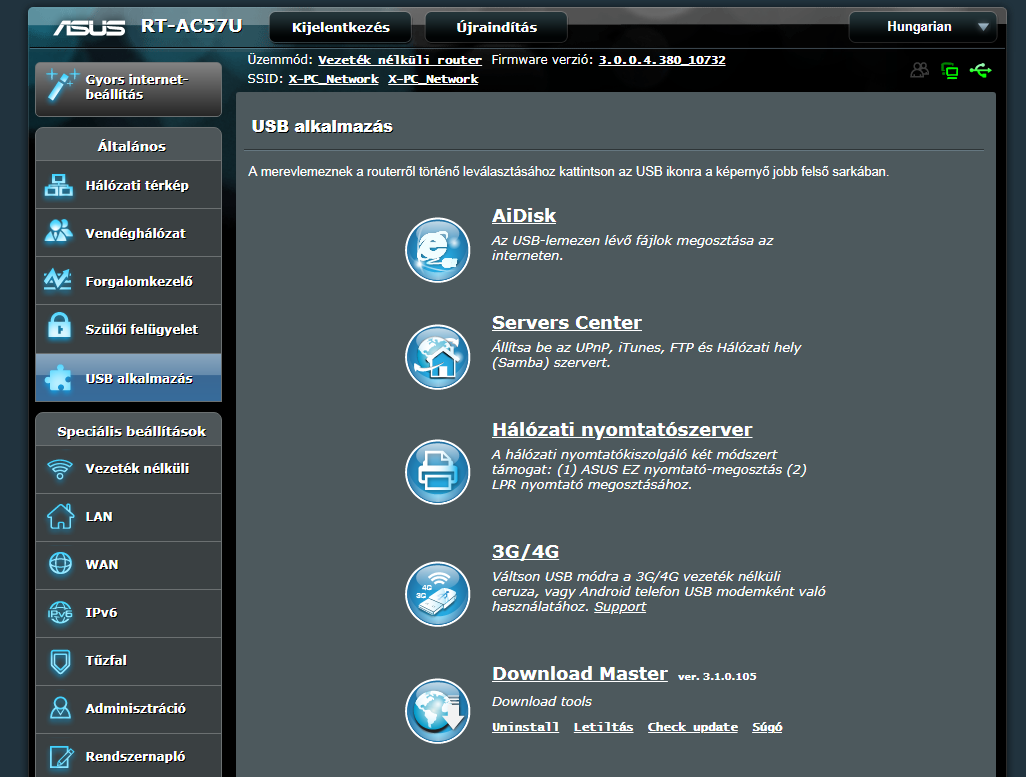The height and width of the screenshot is (782, 1026).
Task: Open the 3G/4G title link
Action: pos(525,552)
